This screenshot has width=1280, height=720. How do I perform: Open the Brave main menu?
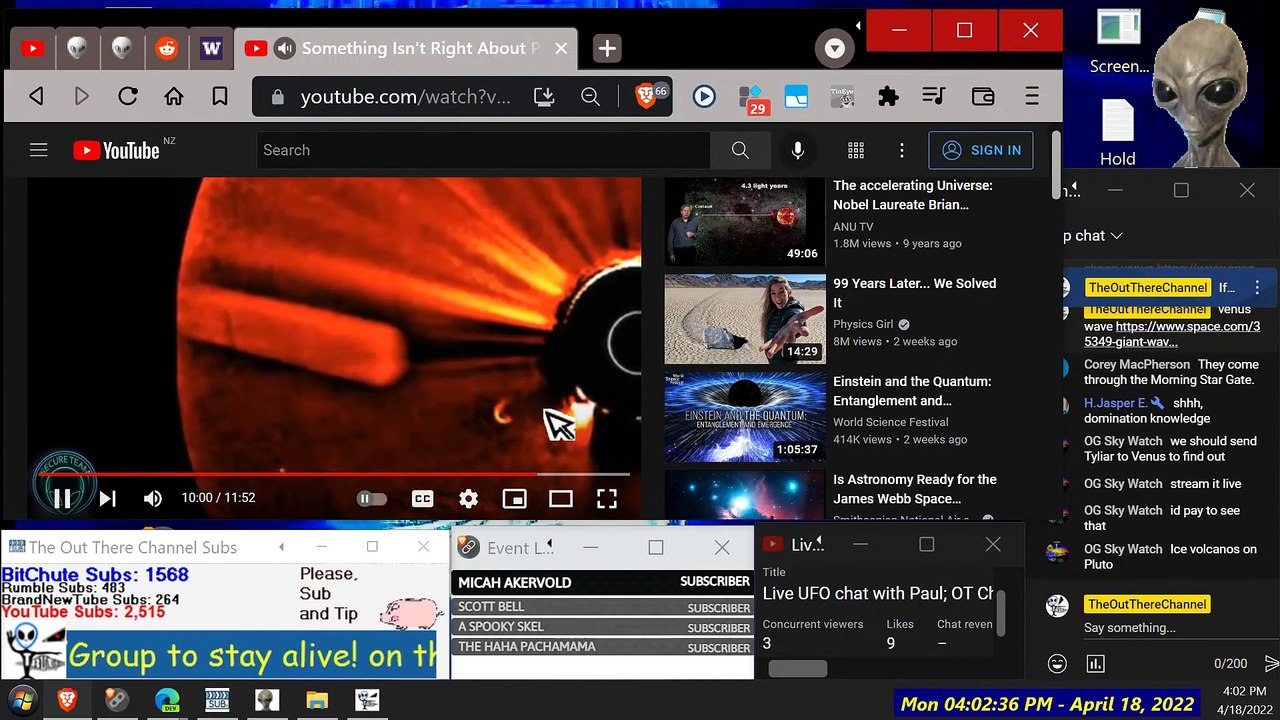click(x=1032, y=97)
